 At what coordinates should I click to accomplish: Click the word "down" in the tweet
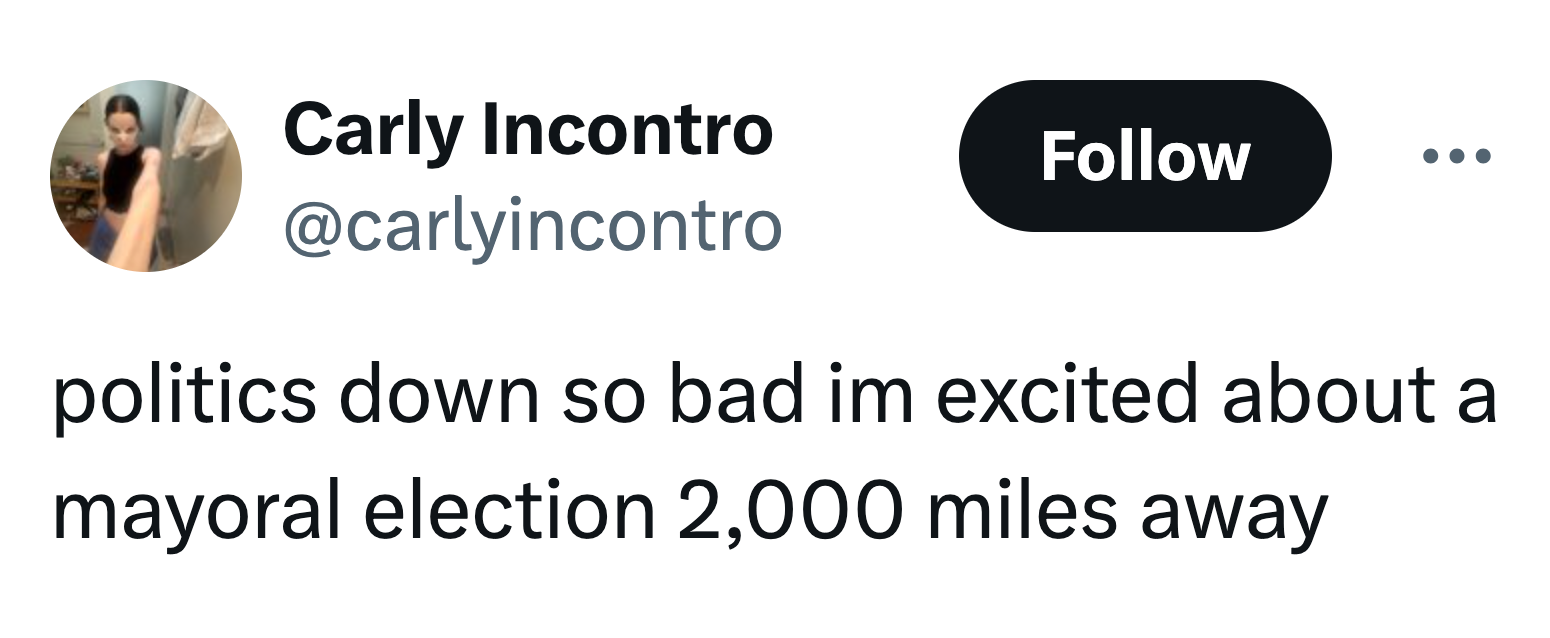[x=437, y=397]
